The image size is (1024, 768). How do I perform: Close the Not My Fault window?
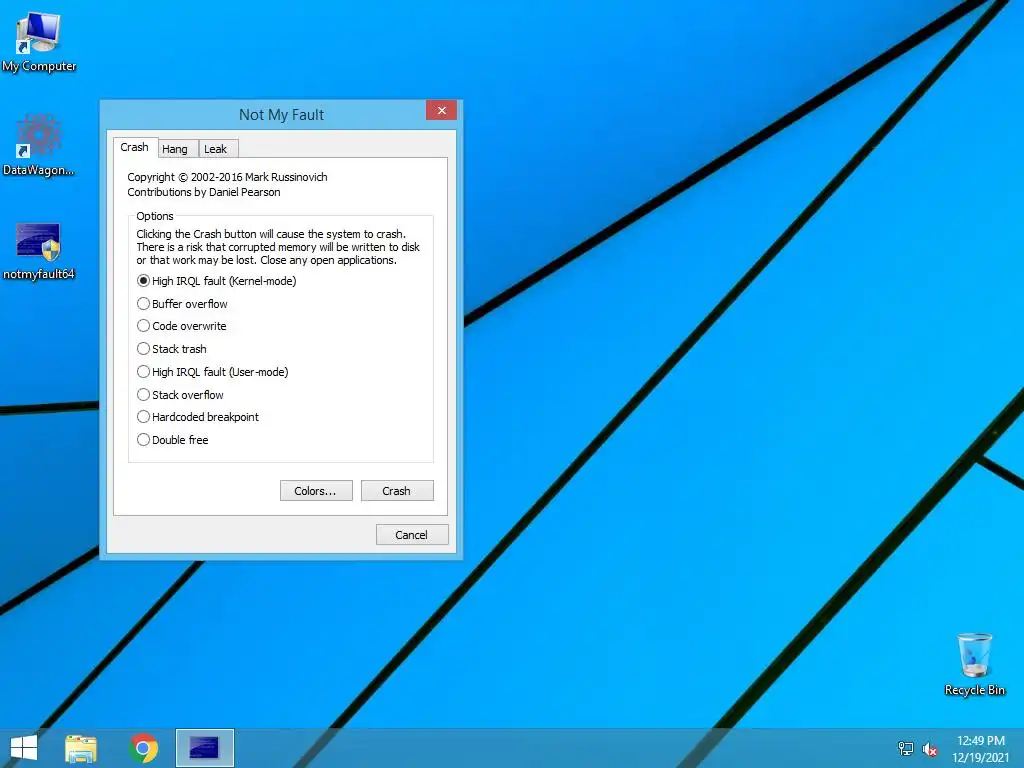click(441, 110)
